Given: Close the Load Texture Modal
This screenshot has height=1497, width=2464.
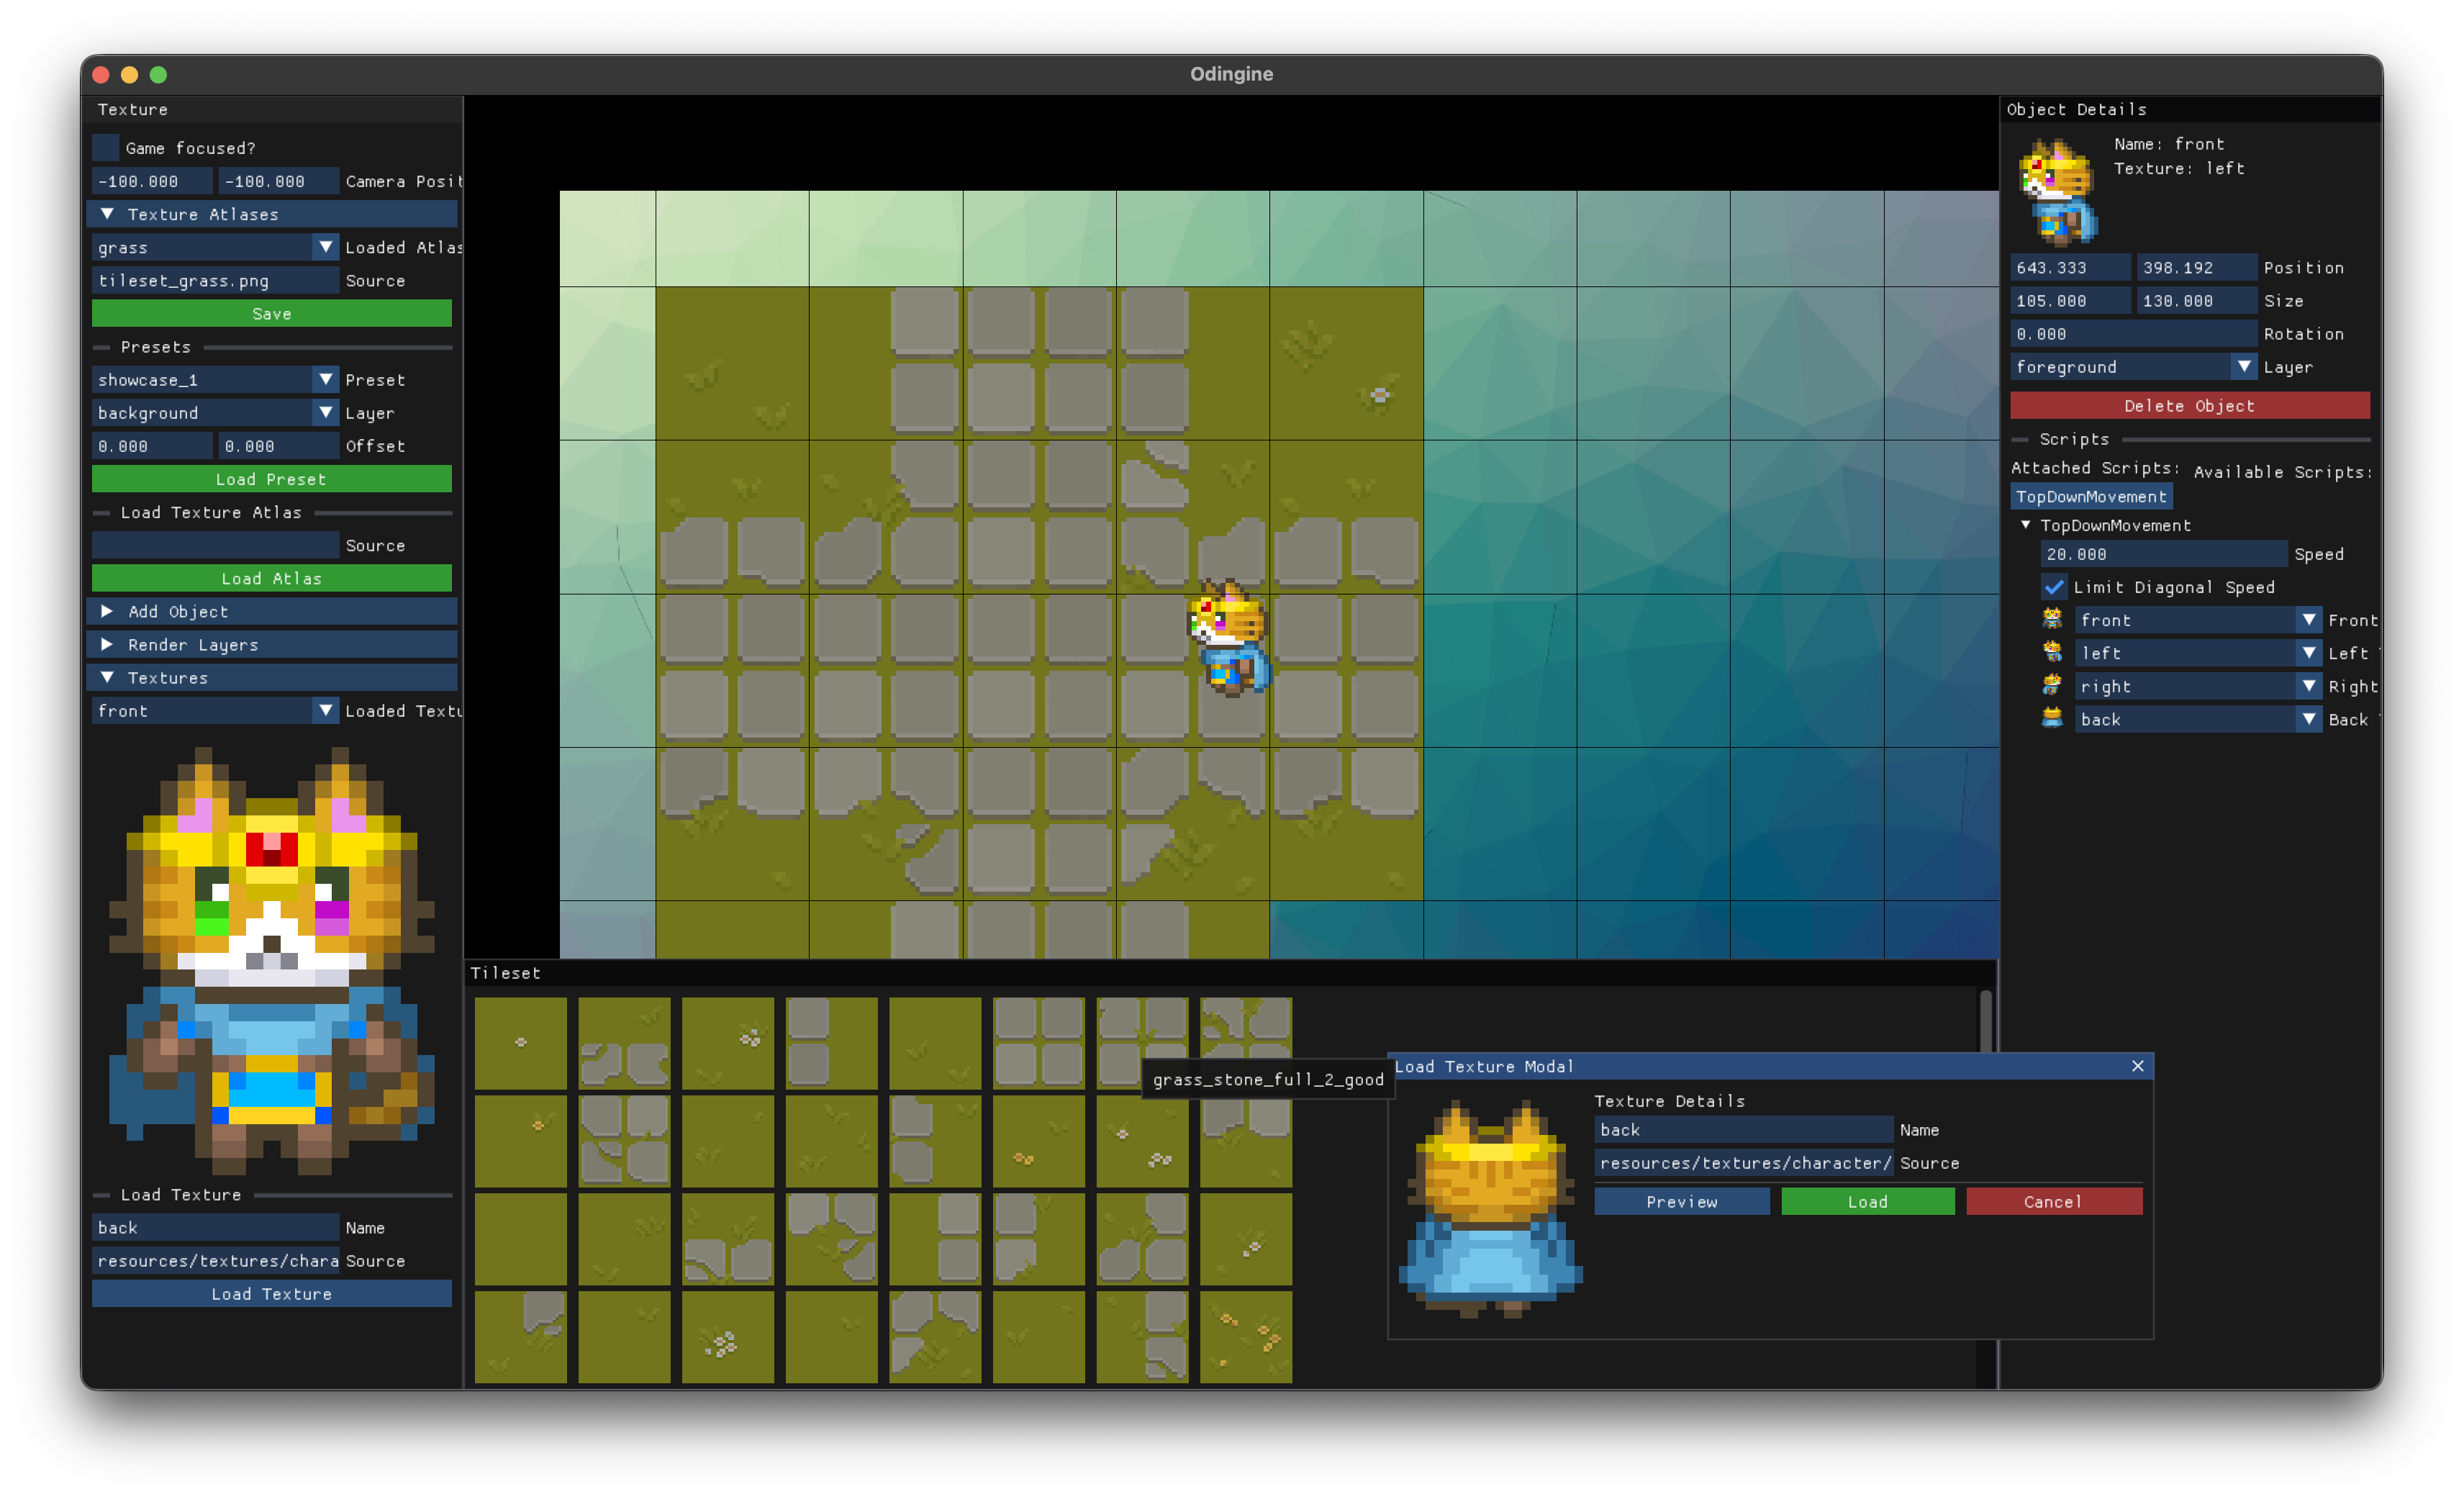Looking at the screenshot, I should 2137,1066.
